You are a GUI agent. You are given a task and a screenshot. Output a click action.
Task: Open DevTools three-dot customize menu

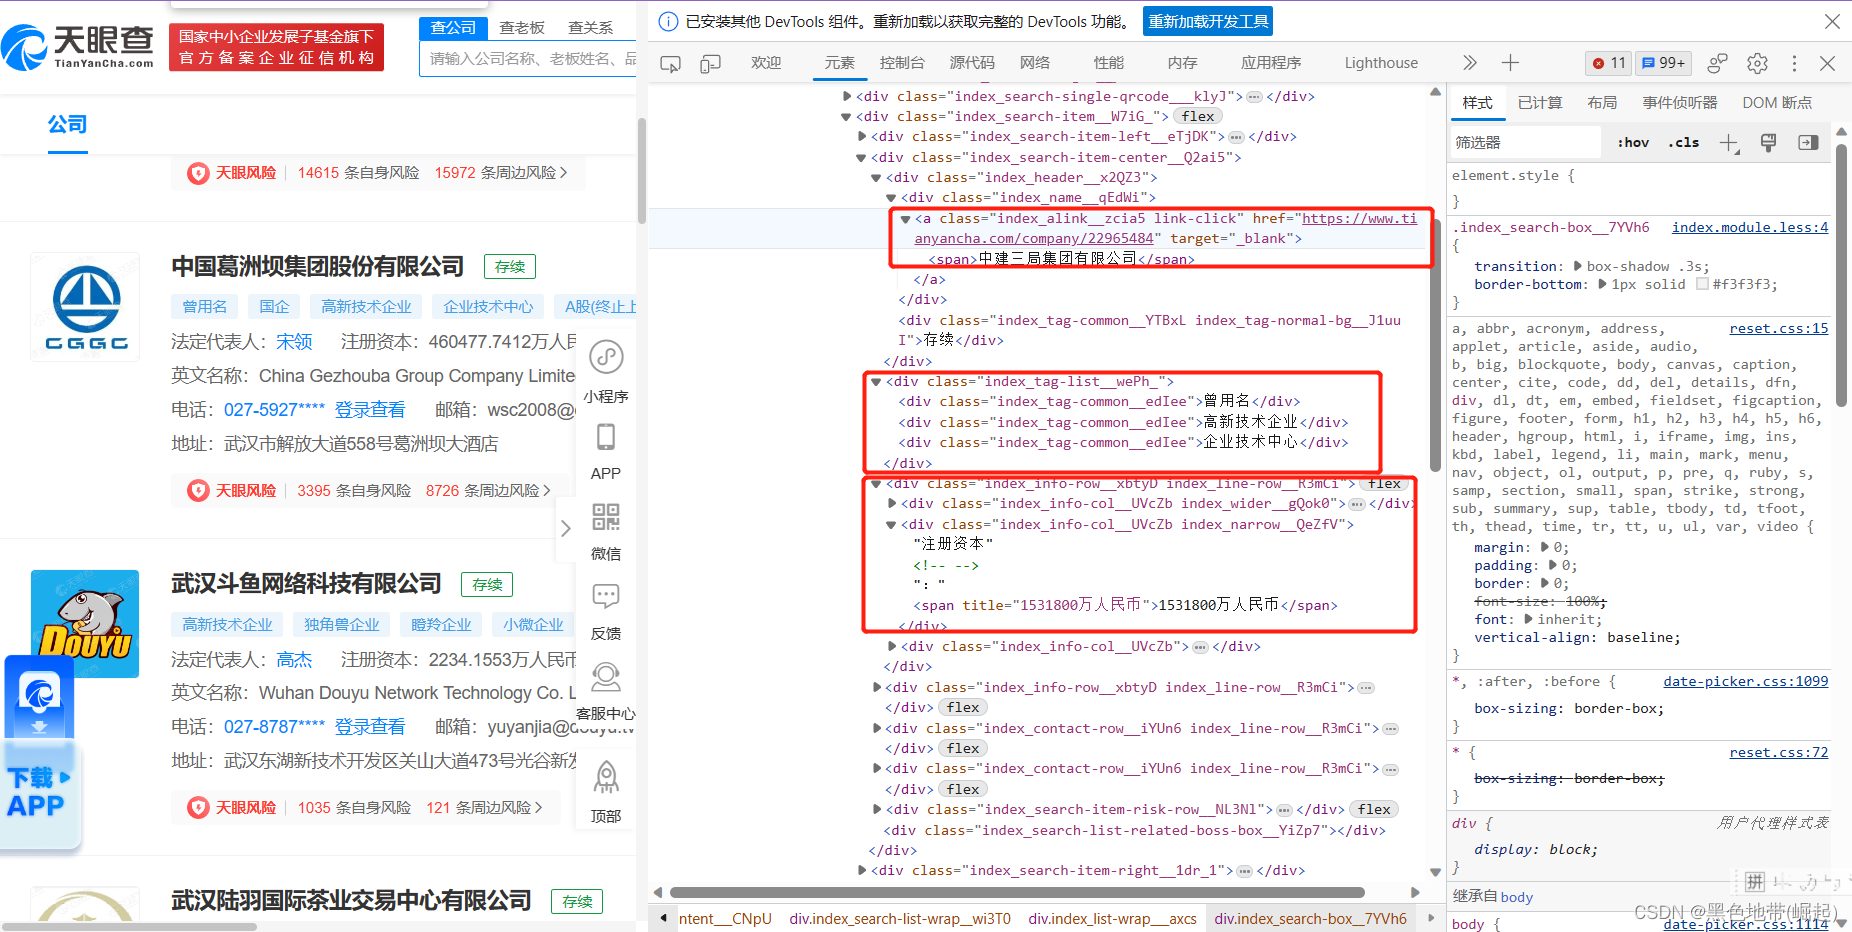tap(1794, 63)
